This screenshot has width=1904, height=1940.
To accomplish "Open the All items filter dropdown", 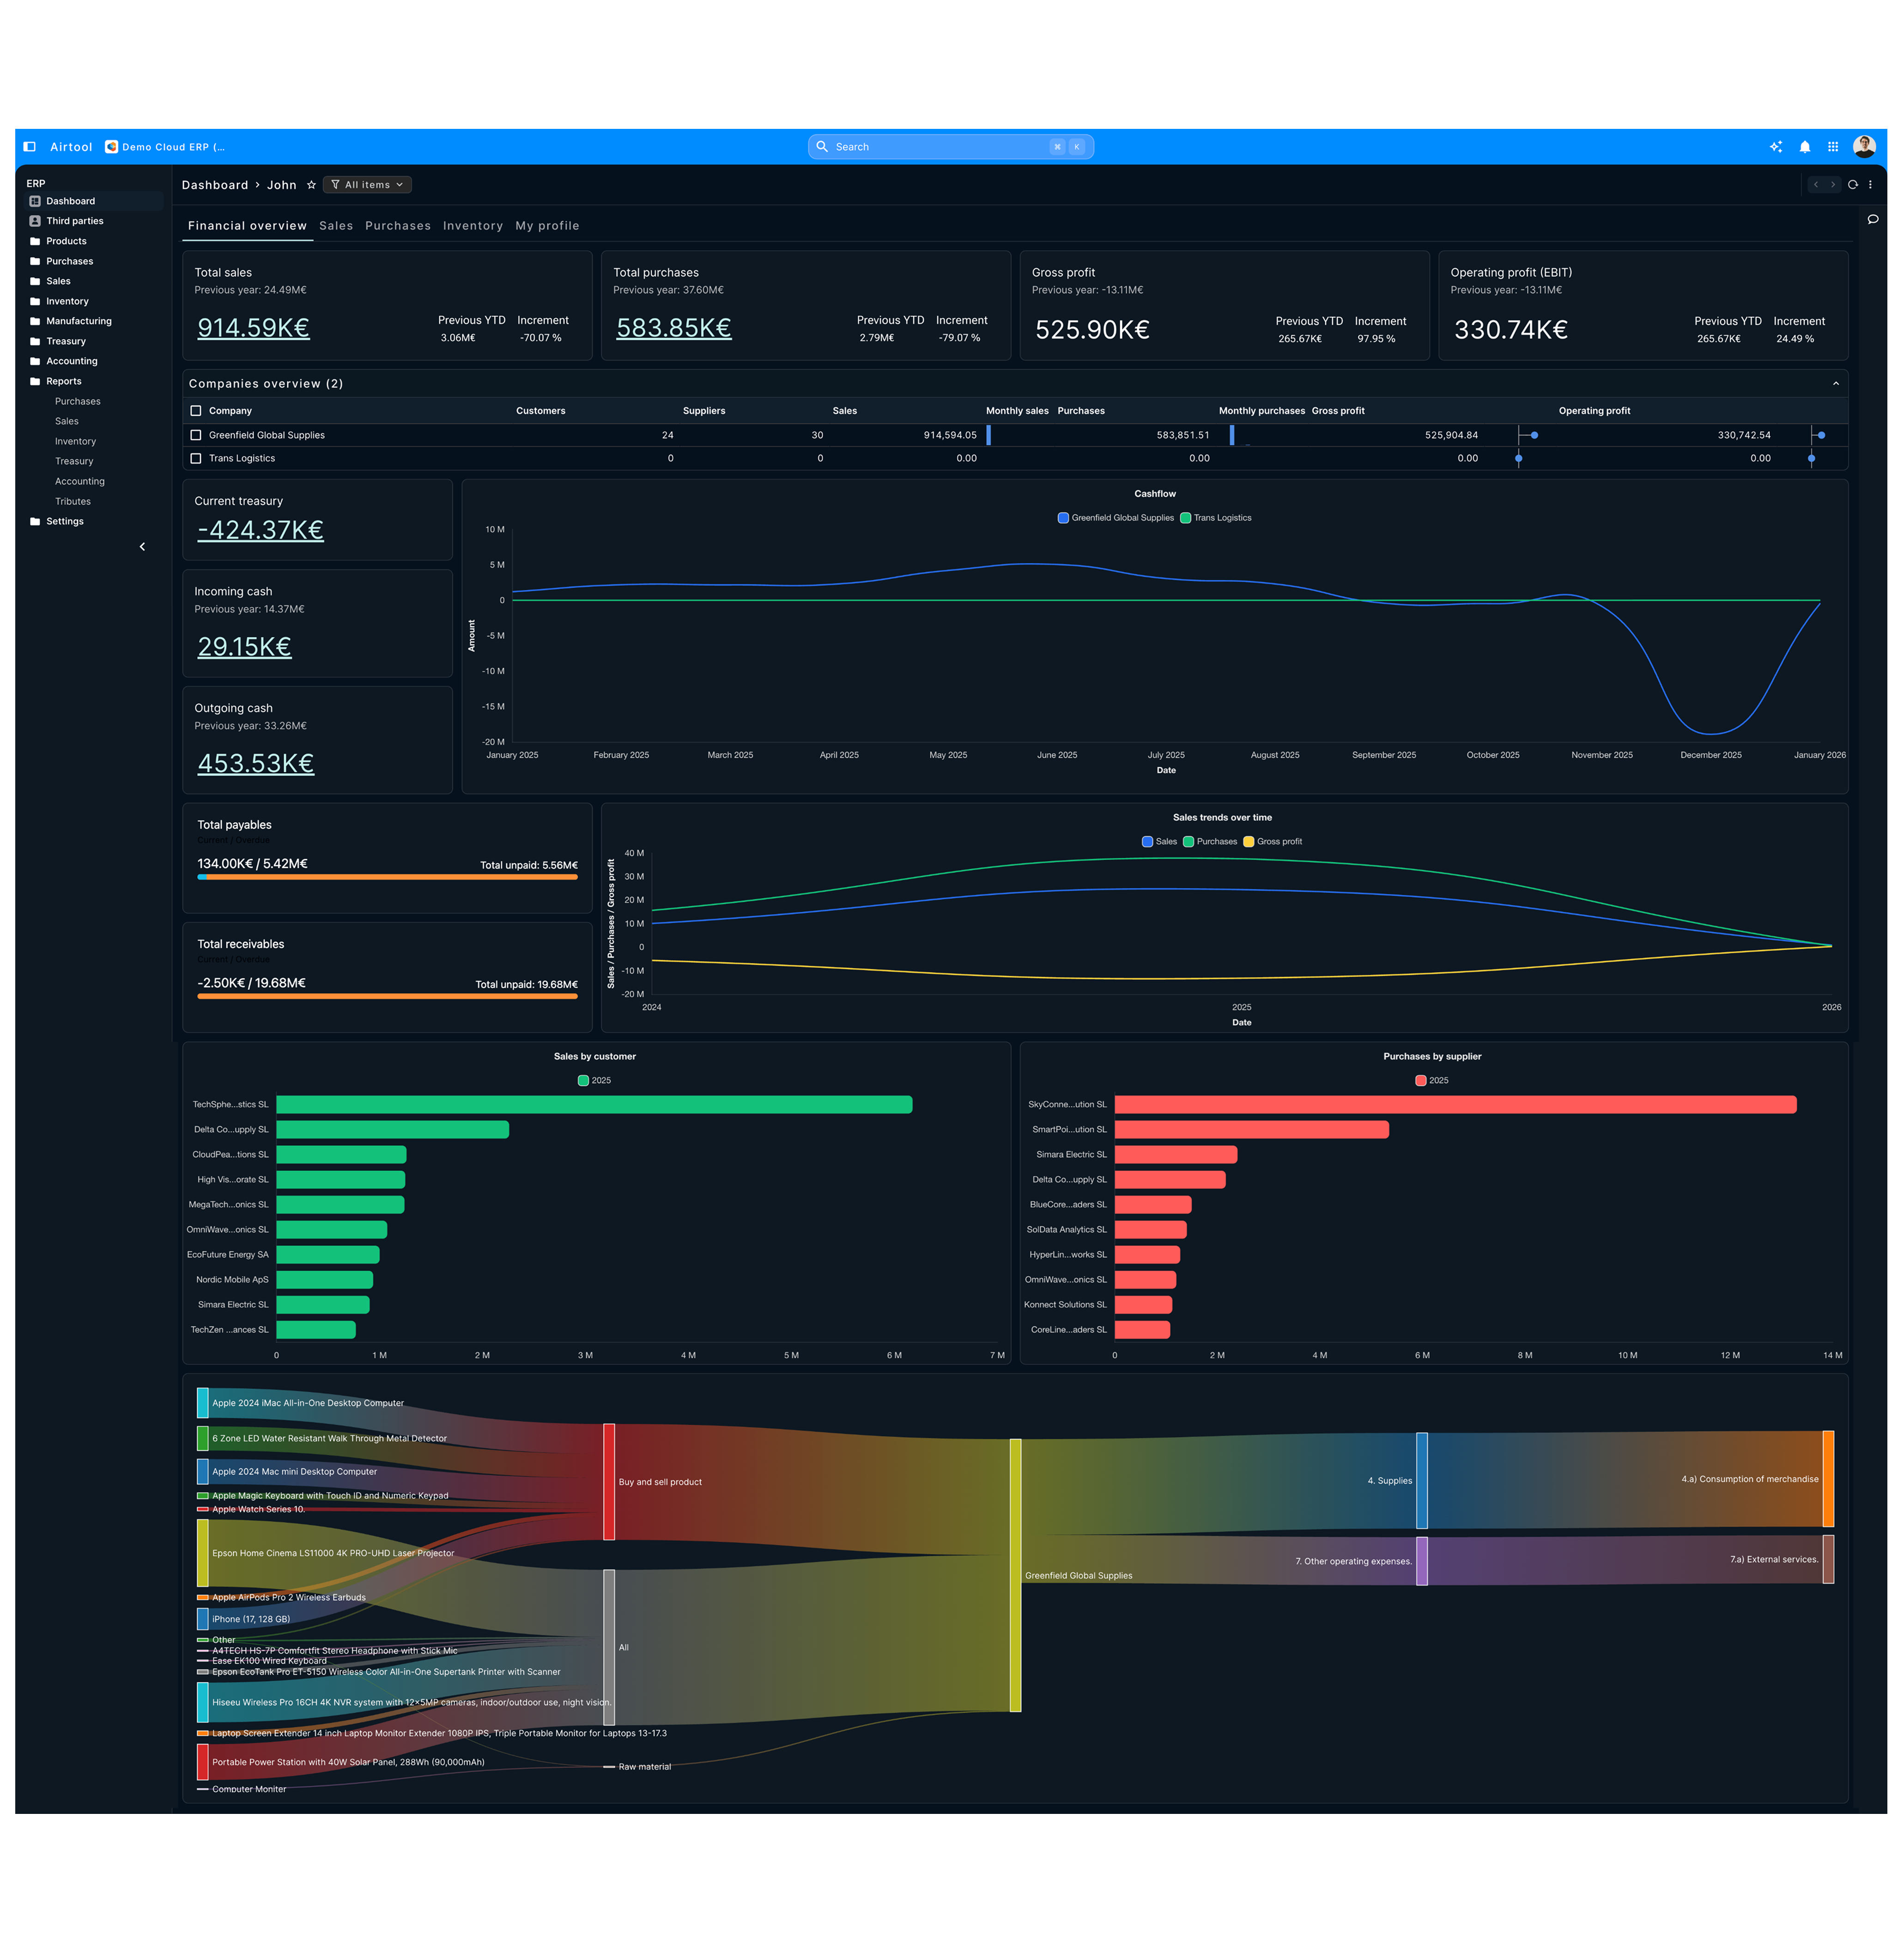I will 367,185.
